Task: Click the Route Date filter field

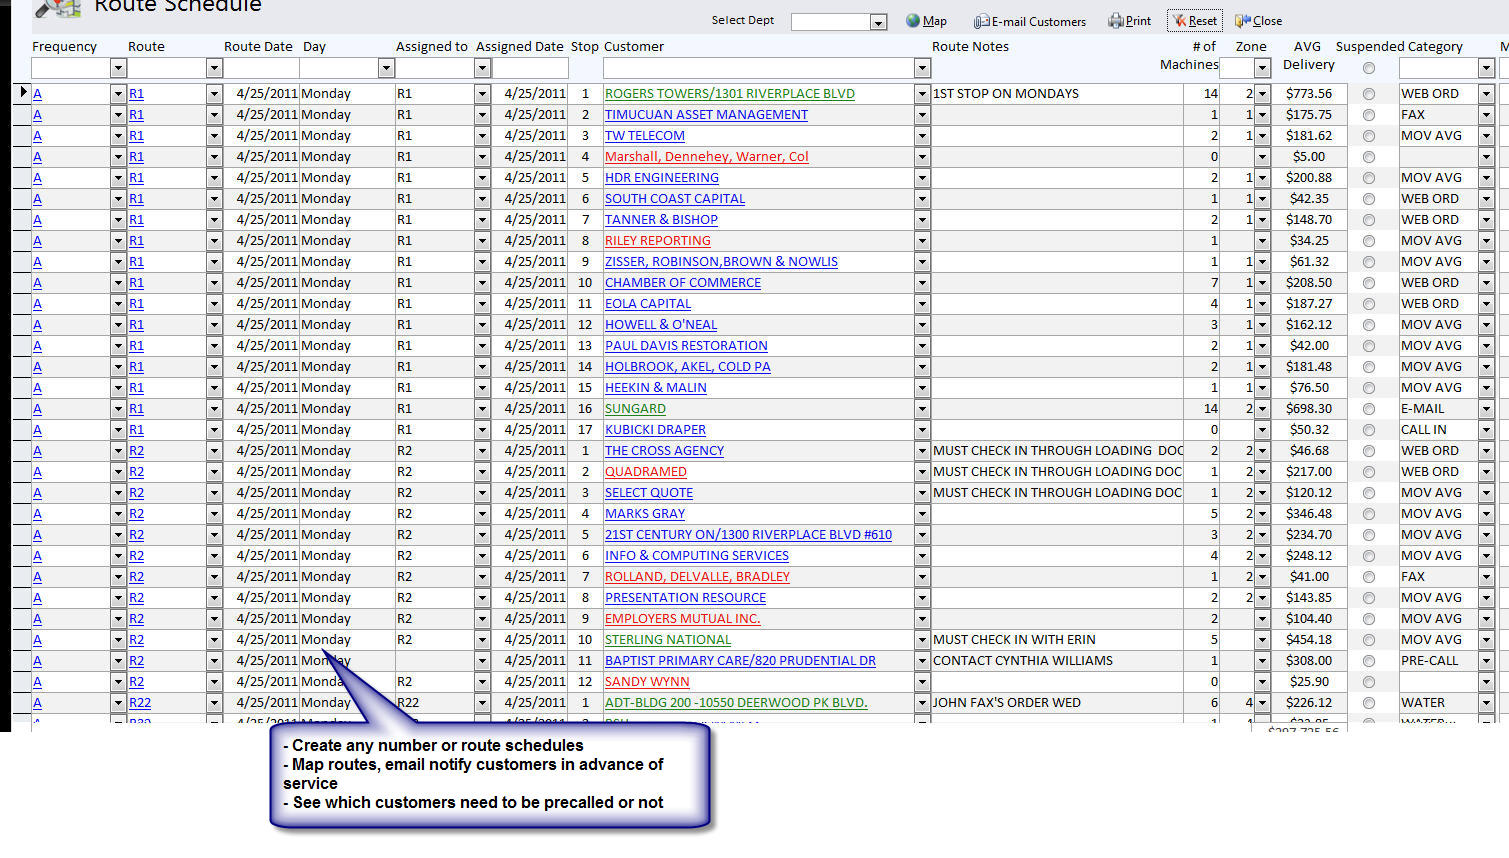Action: point(261,68)
